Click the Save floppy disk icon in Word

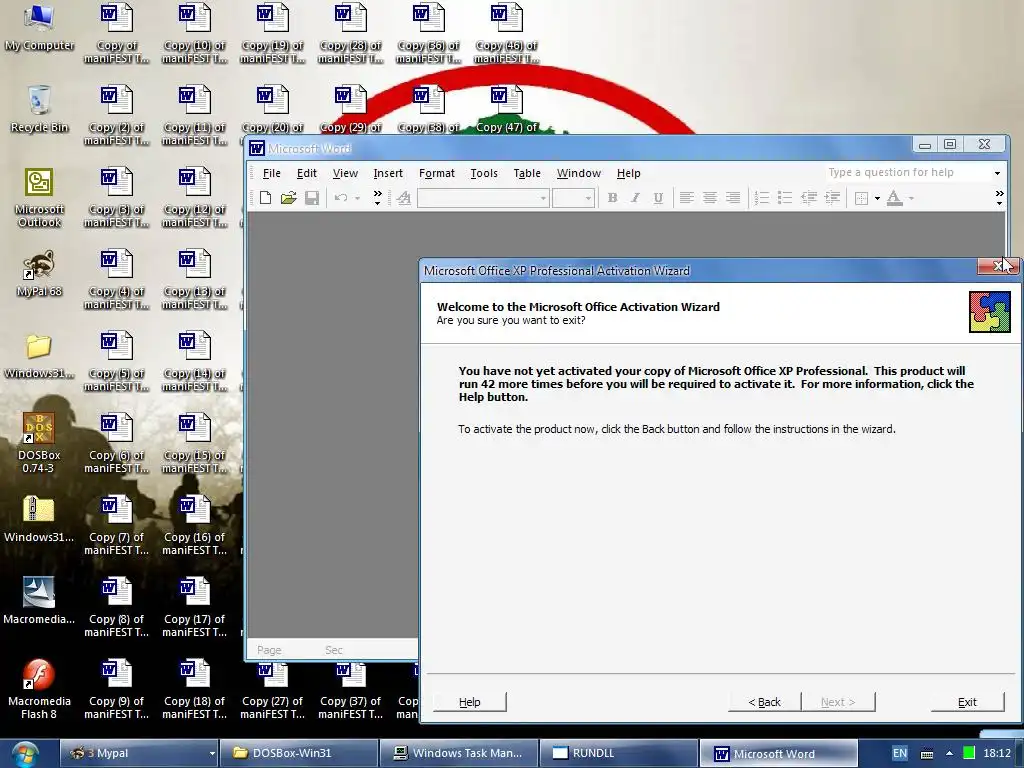312,198
